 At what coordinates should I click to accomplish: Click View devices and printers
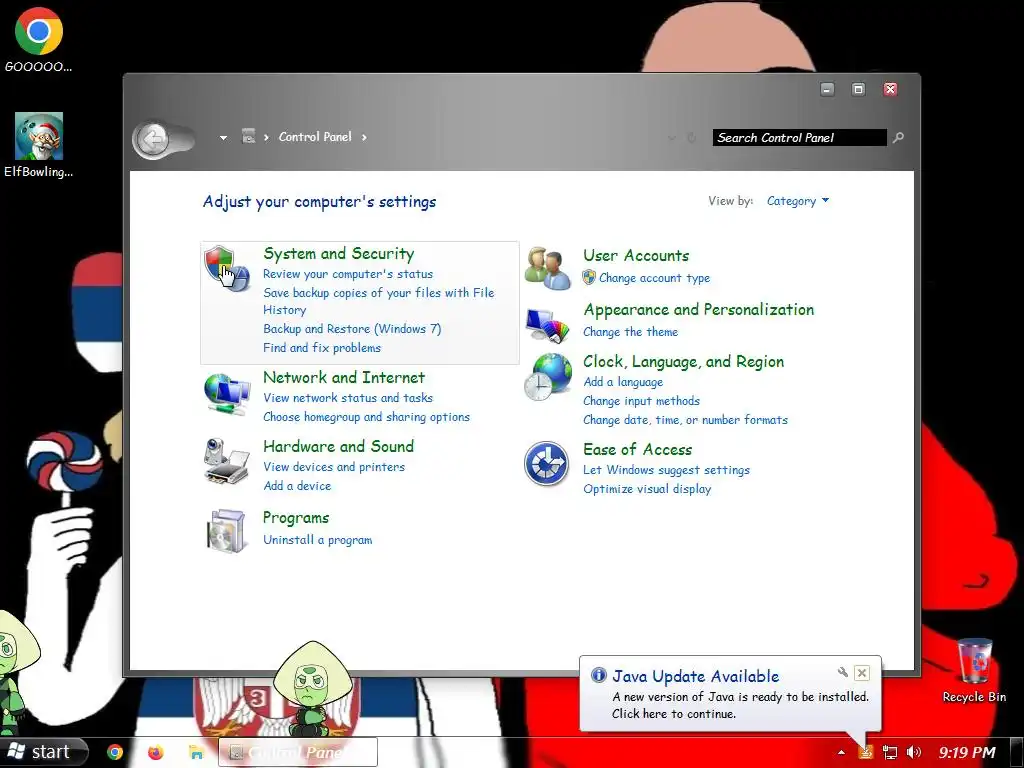pos(334,467)
